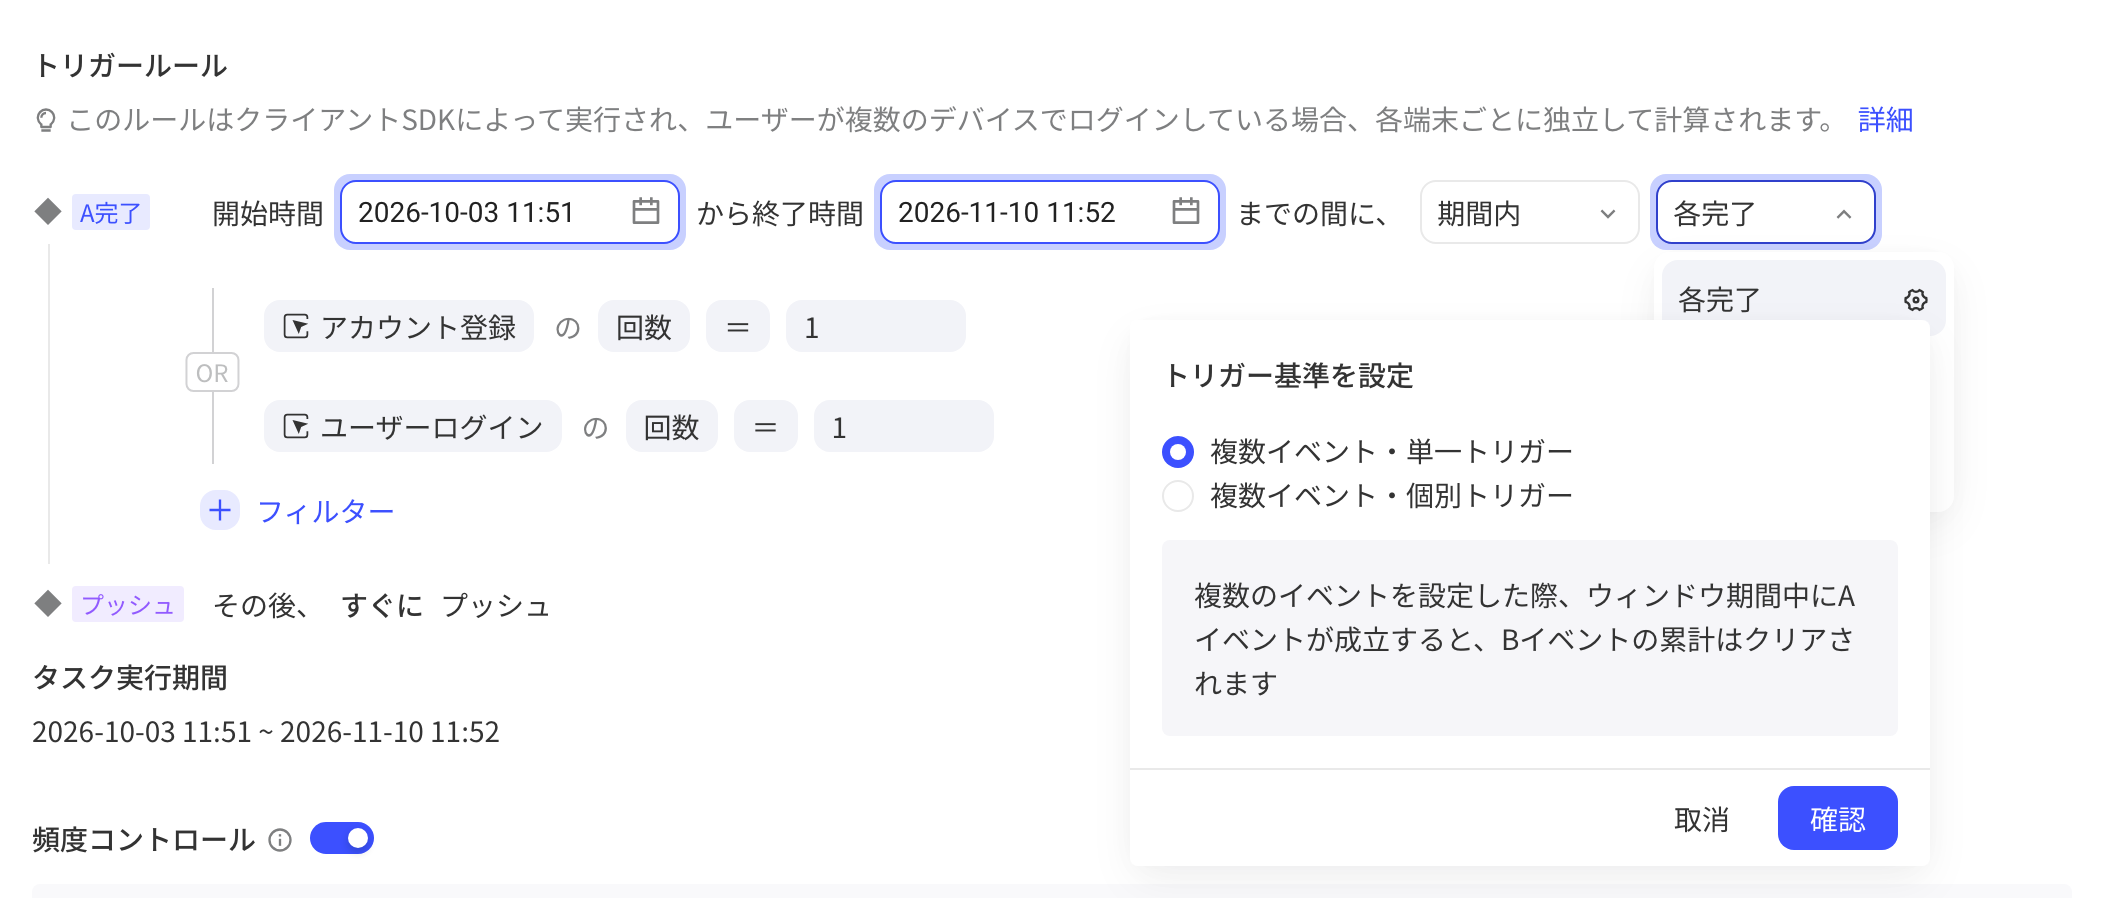
Task: Click the end time field 2026-11-10 11:52
Action: [x=1050, y=212]
